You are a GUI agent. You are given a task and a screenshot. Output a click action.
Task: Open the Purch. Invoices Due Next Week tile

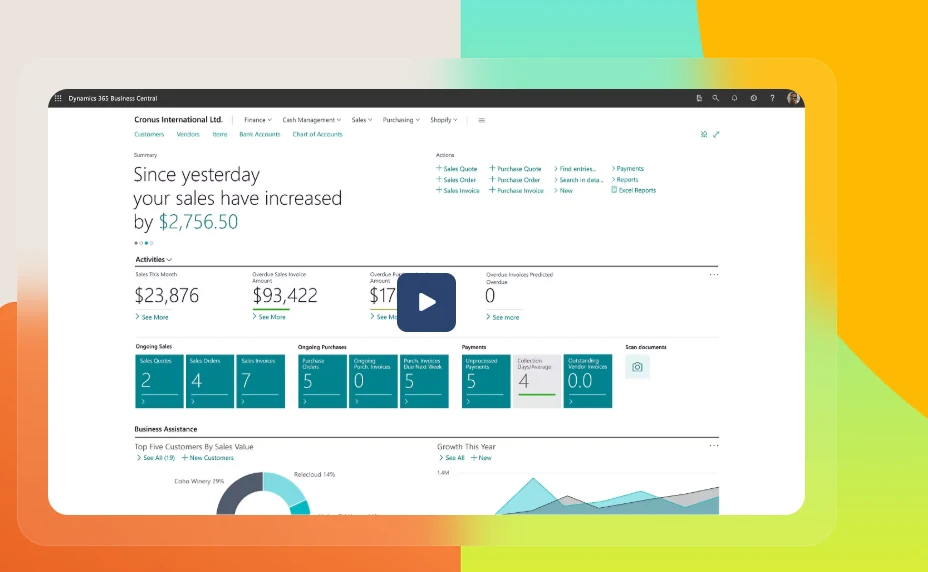click(x=424, y=381)
